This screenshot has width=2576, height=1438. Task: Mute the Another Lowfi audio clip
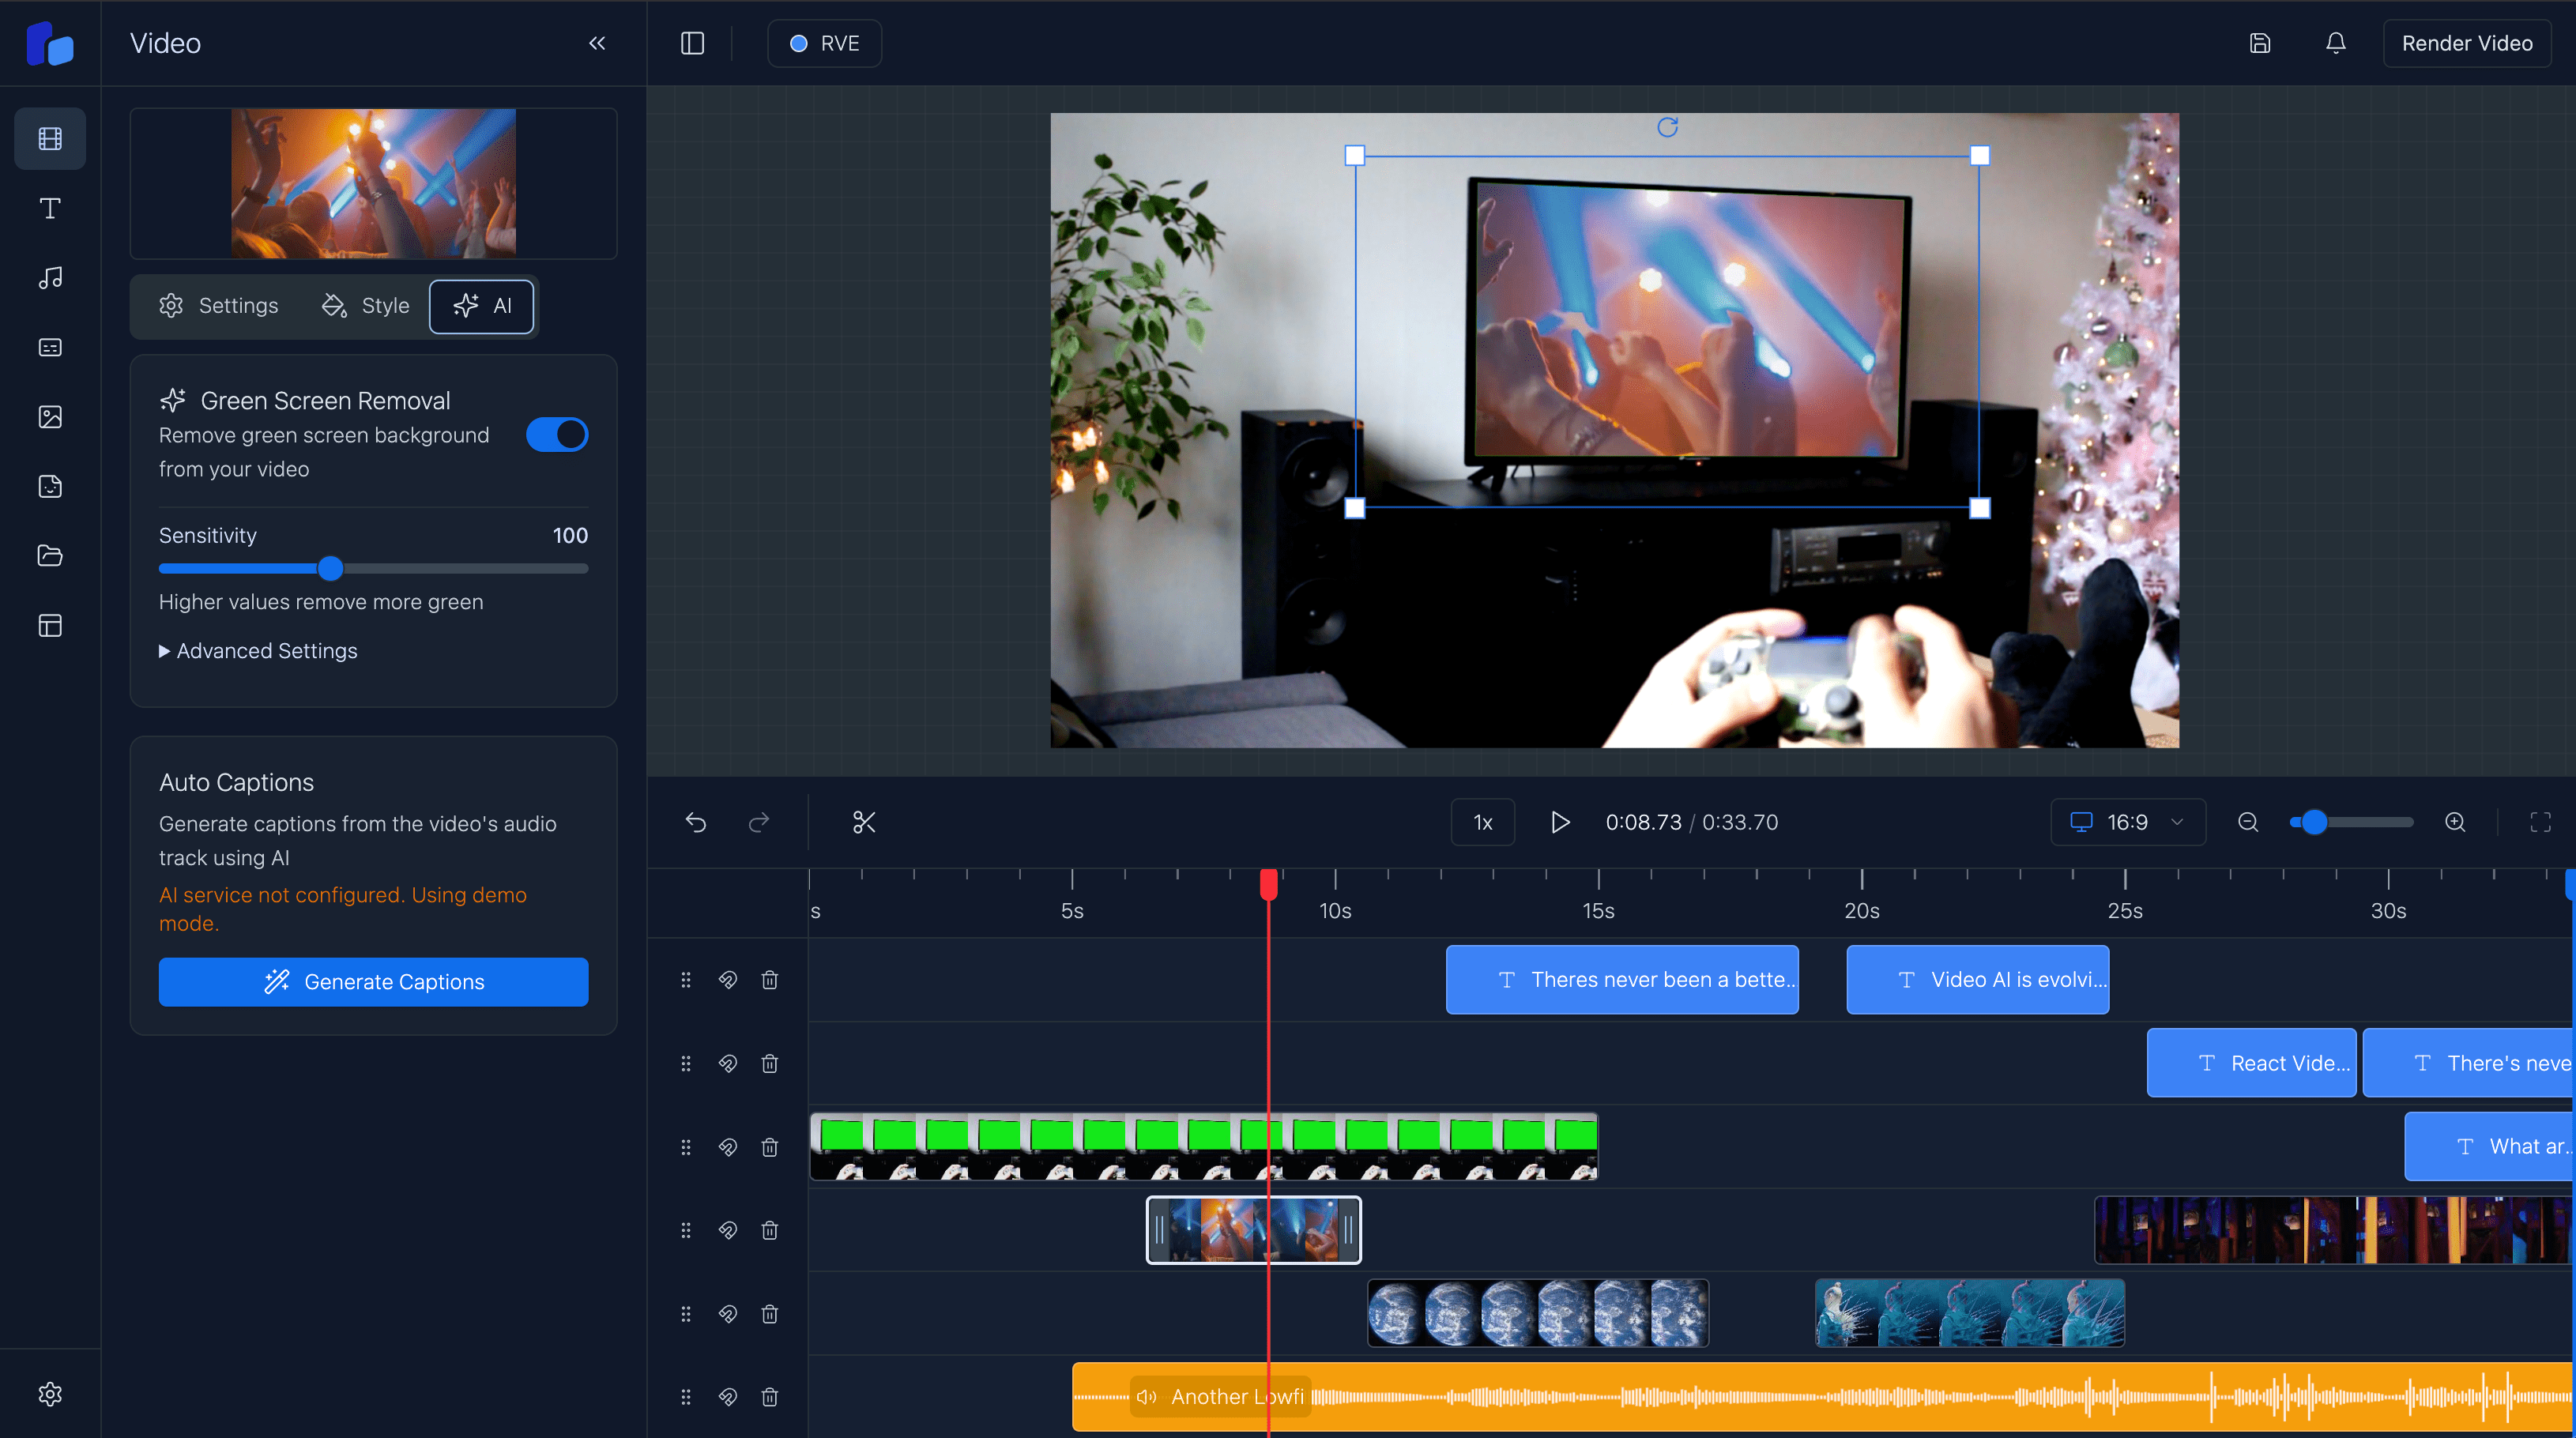tap(1146, 1397)
